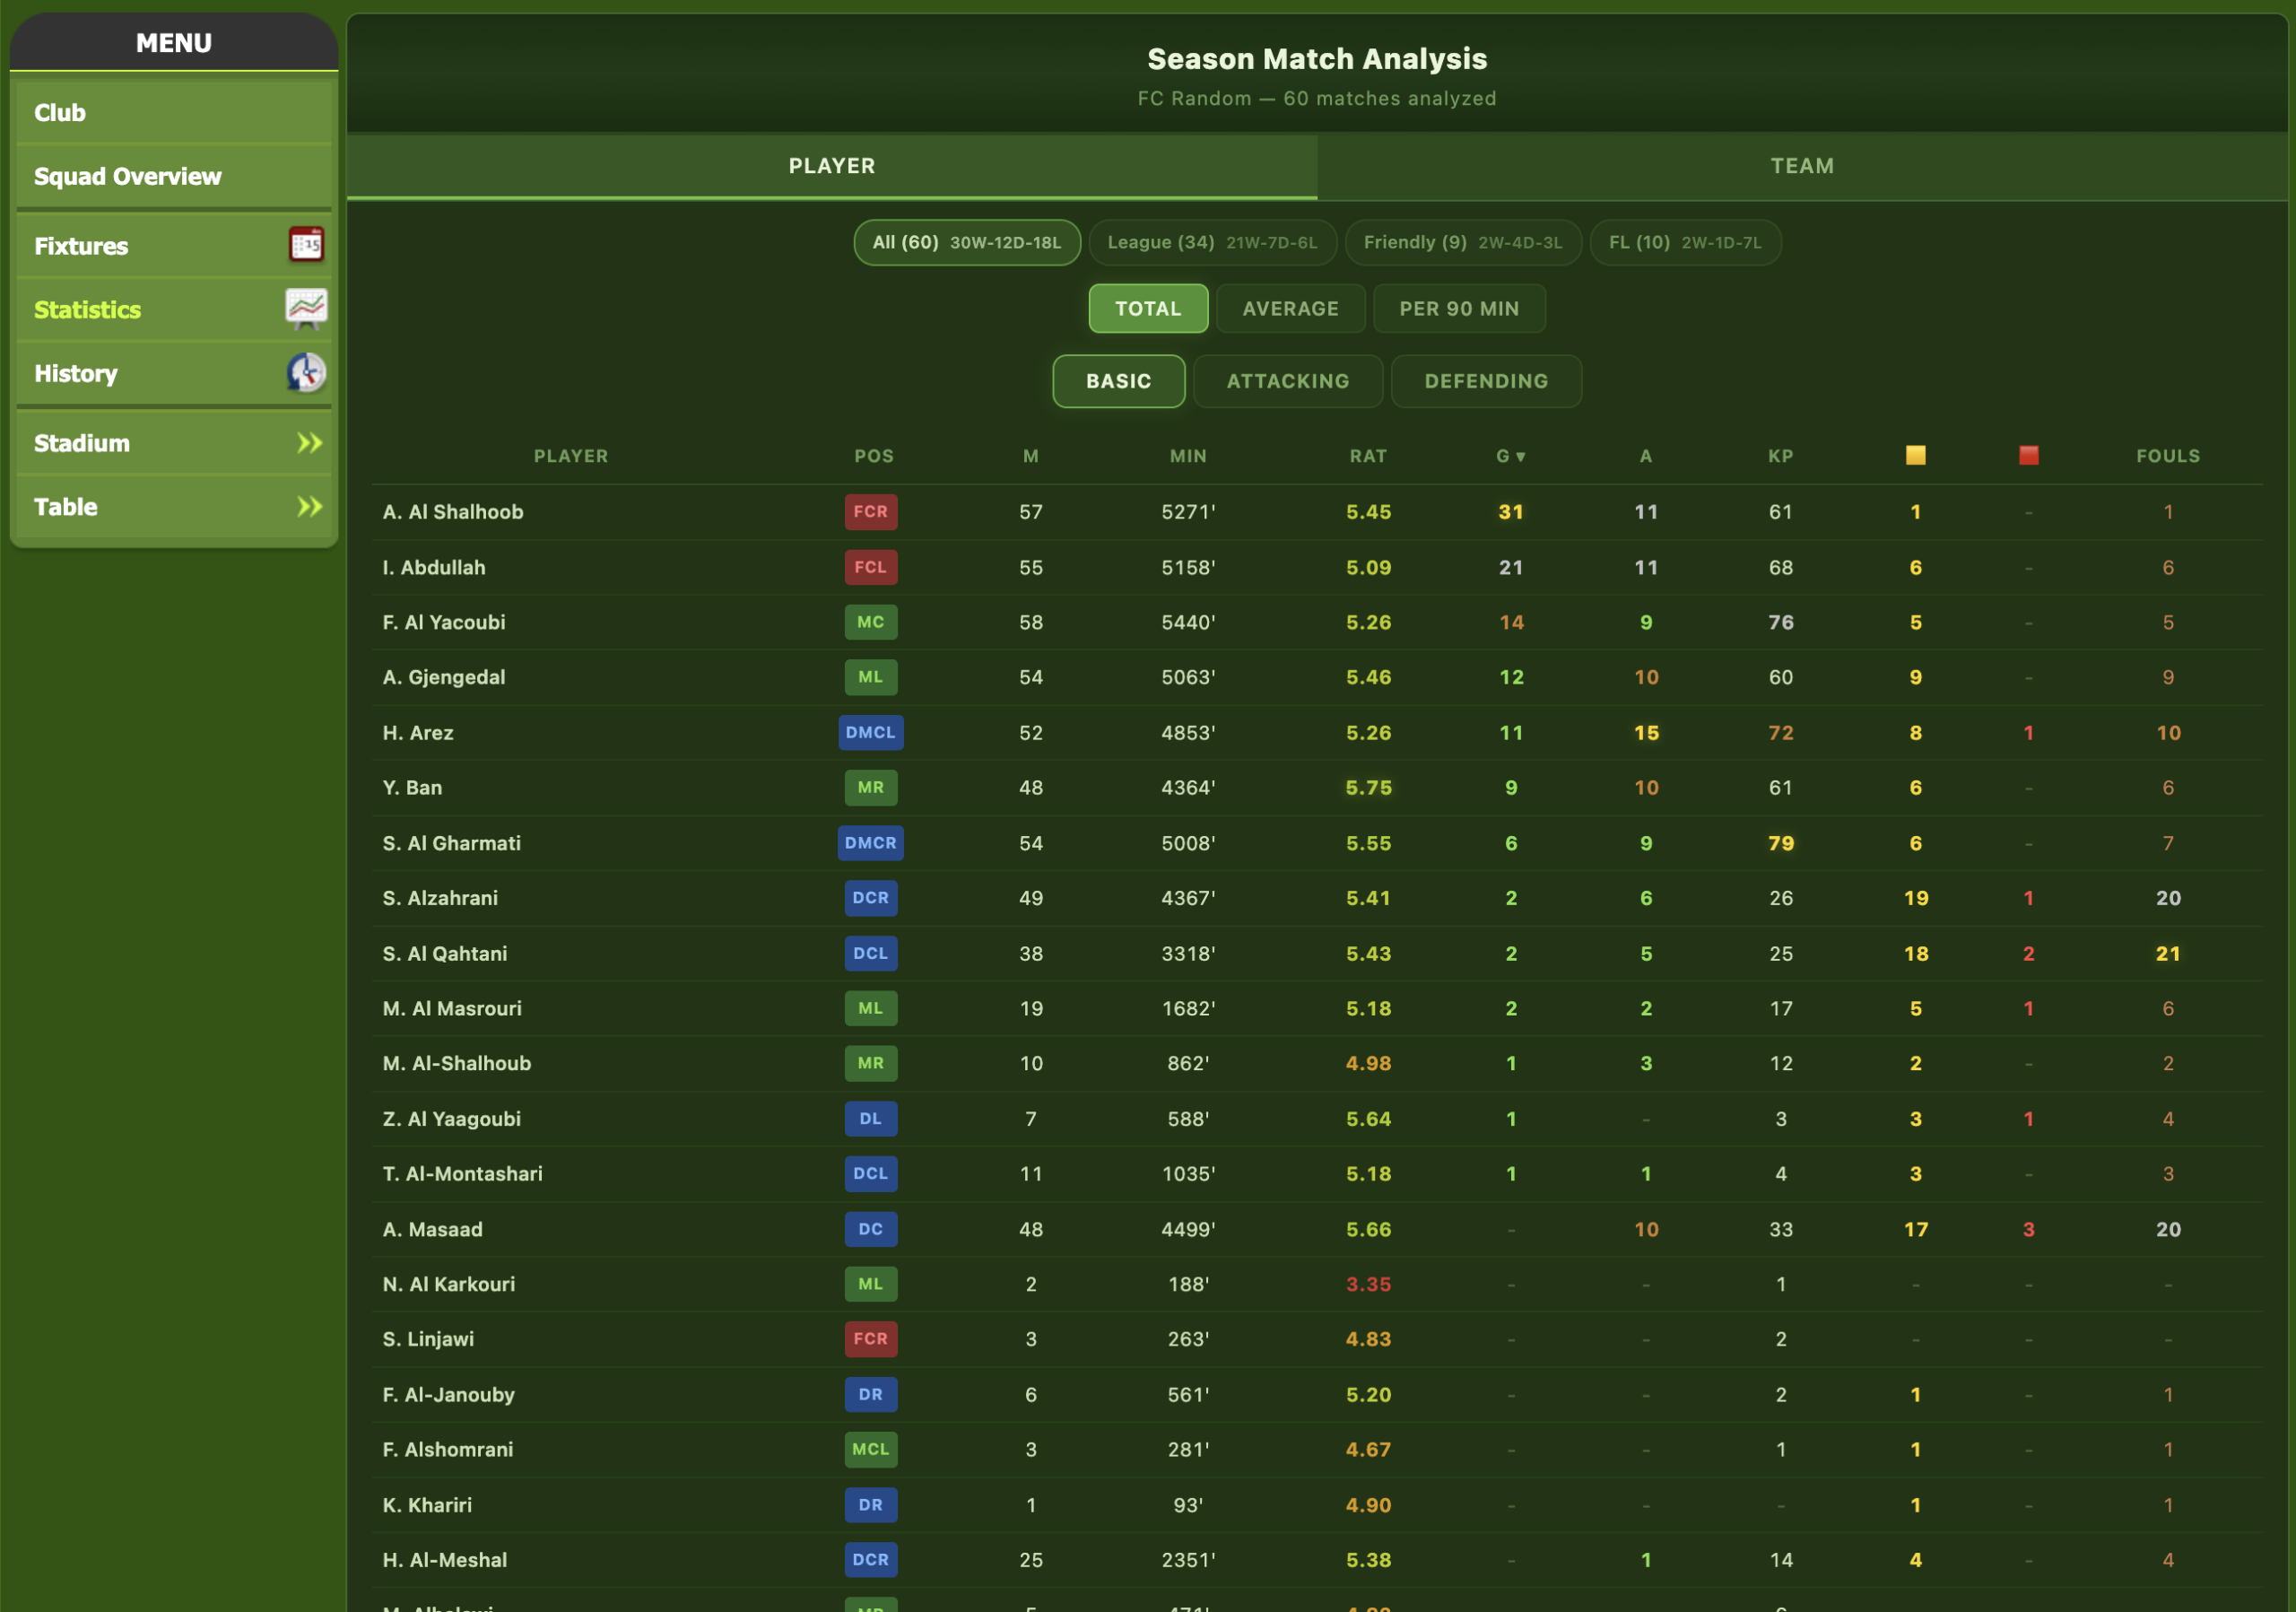Open the DEFENDING stats tab
2296x1612 pixels.
coord(1486,381)
